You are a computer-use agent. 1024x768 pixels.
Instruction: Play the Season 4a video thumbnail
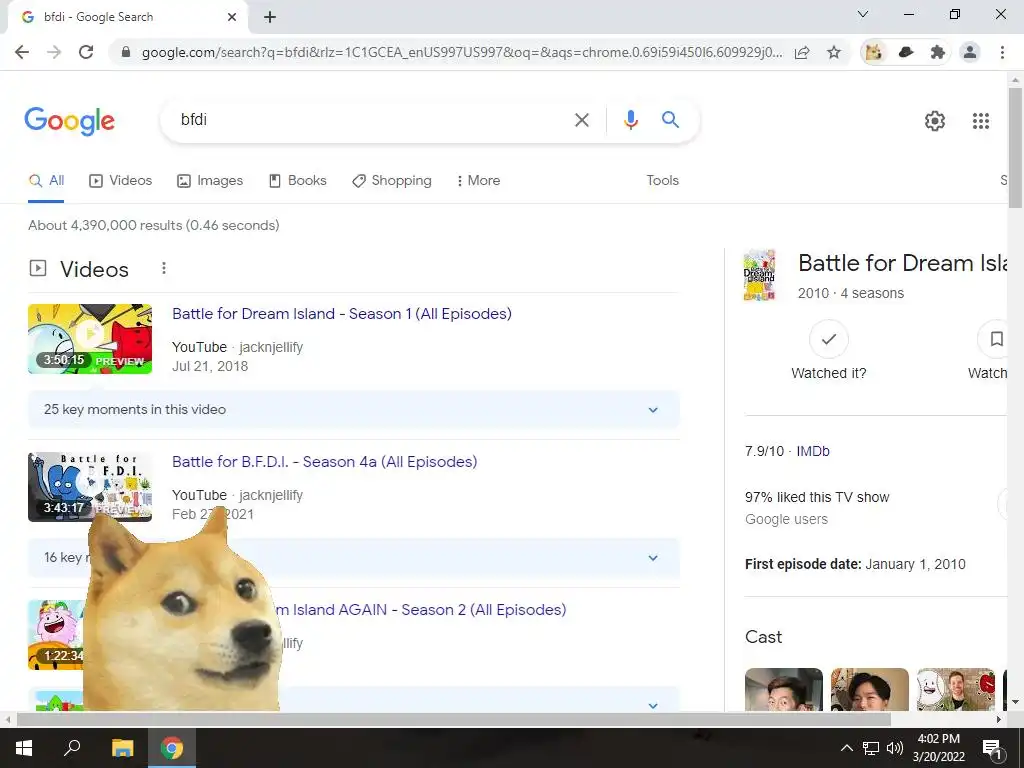[90, 487]
